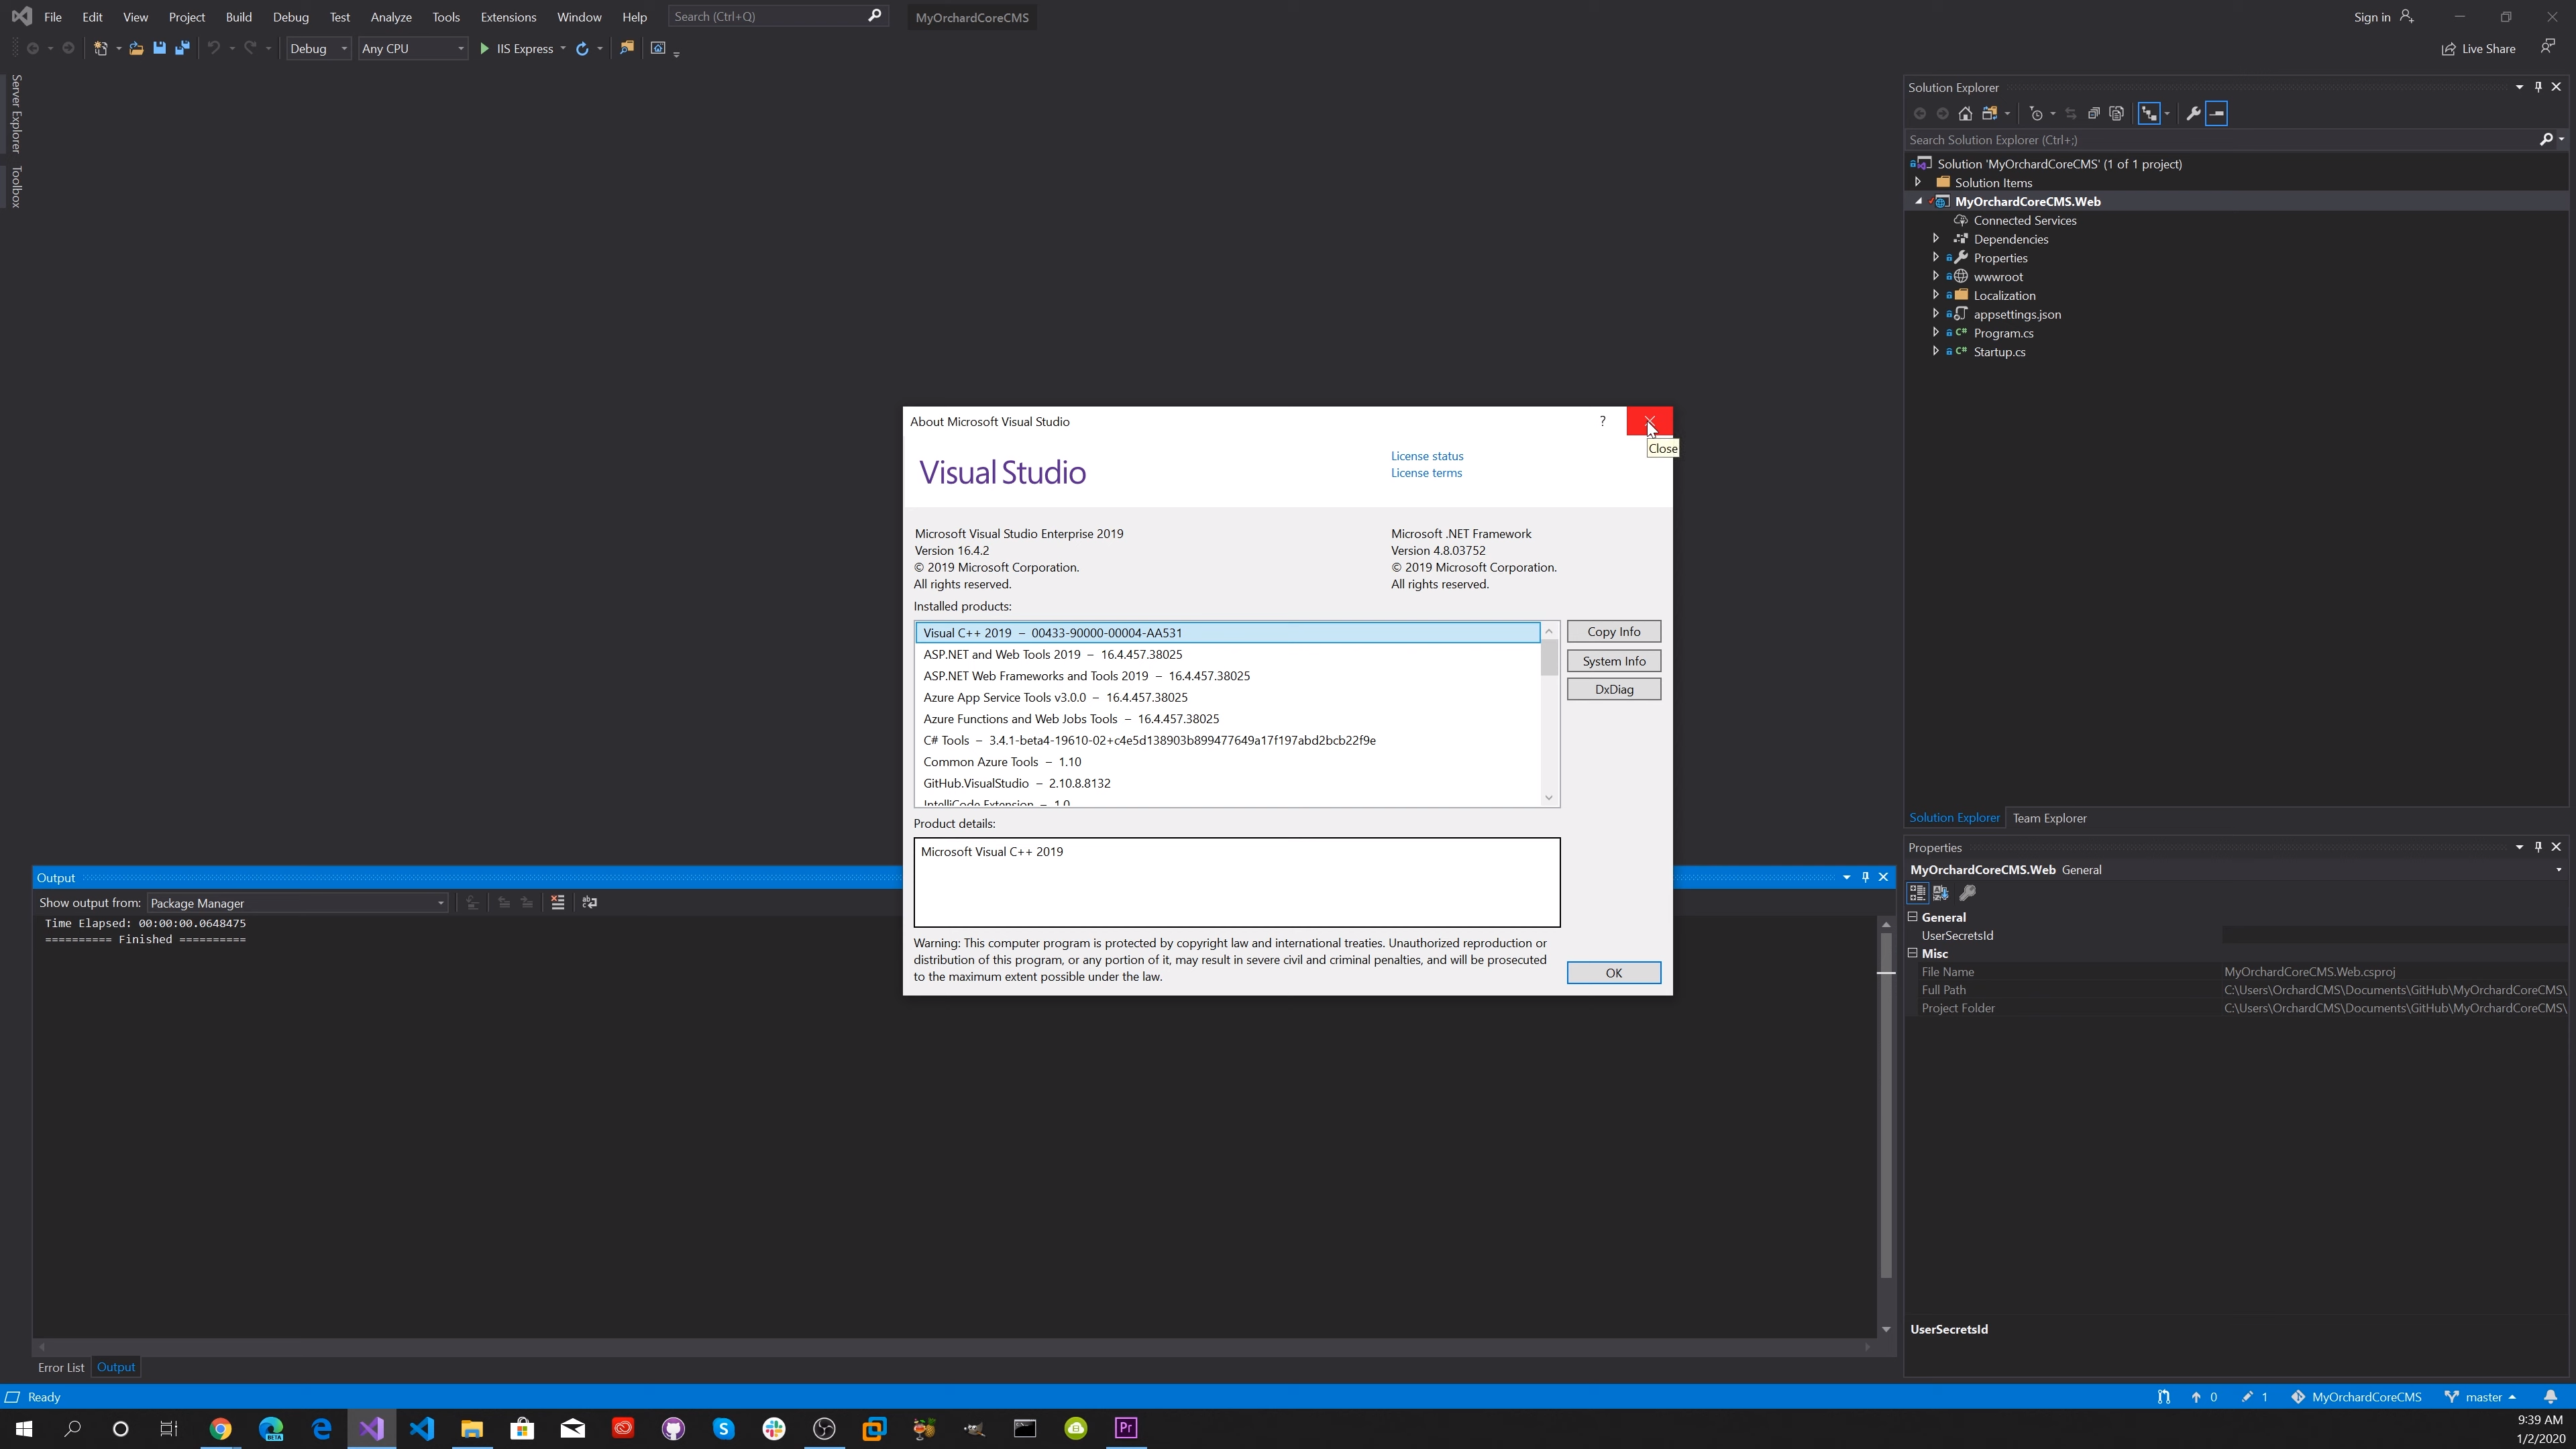
Task: Open Solution Explorer Properties wrench icon
Action: pyautogui.click(x=2193, y=114)
